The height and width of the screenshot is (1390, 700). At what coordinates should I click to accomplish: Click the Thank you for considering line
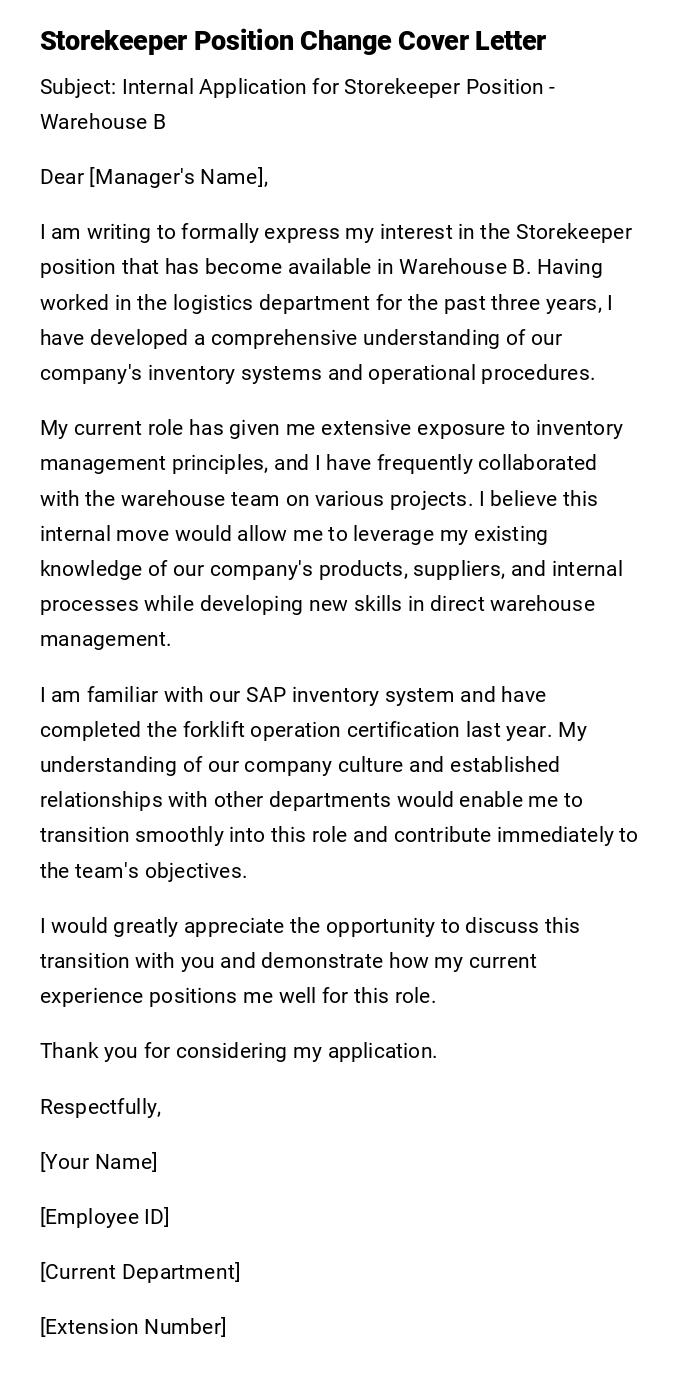pyautogui.click(x=238, y=1050)
